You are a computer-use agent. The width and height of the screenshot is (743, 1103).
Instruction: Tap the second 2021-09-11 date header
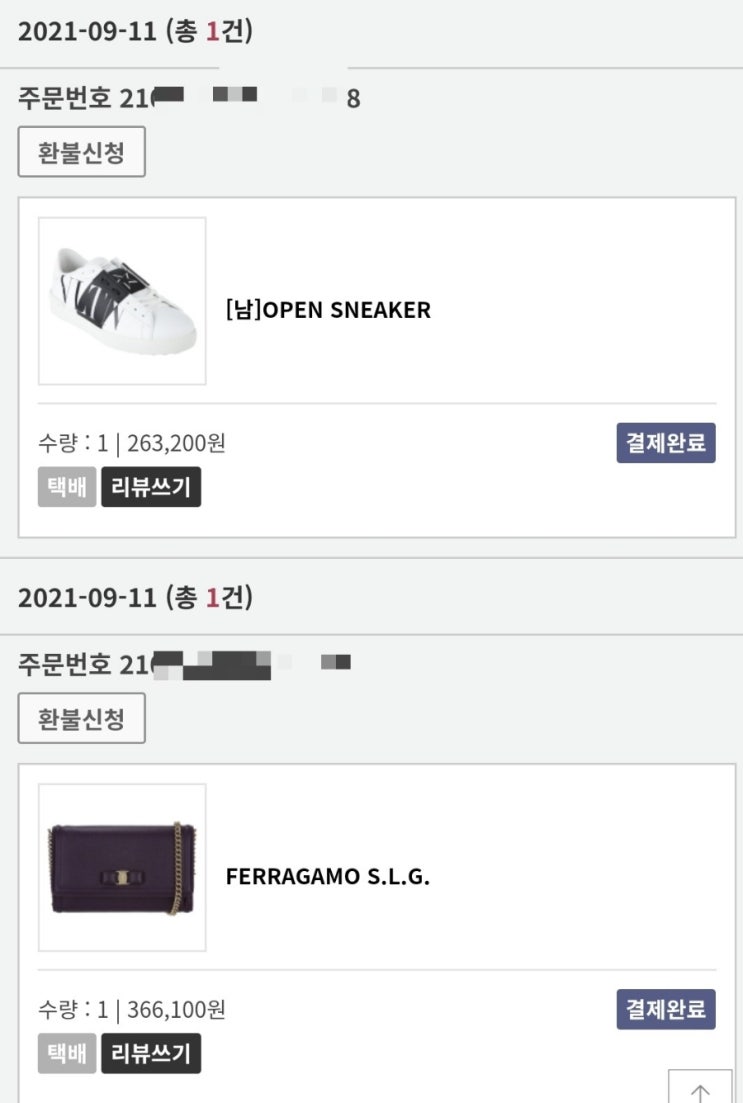tap(135, 598)
